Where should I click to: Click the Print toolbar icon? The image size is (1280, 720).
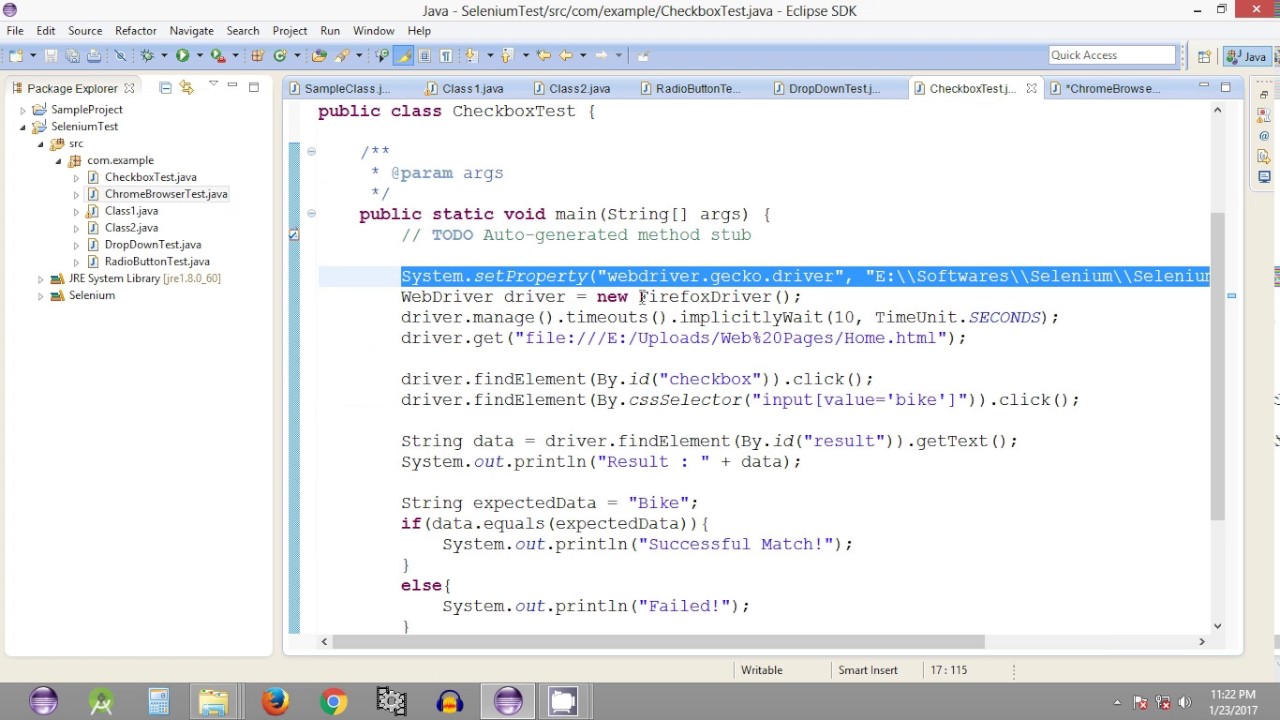pyautogui.click(x=94, y=56)
